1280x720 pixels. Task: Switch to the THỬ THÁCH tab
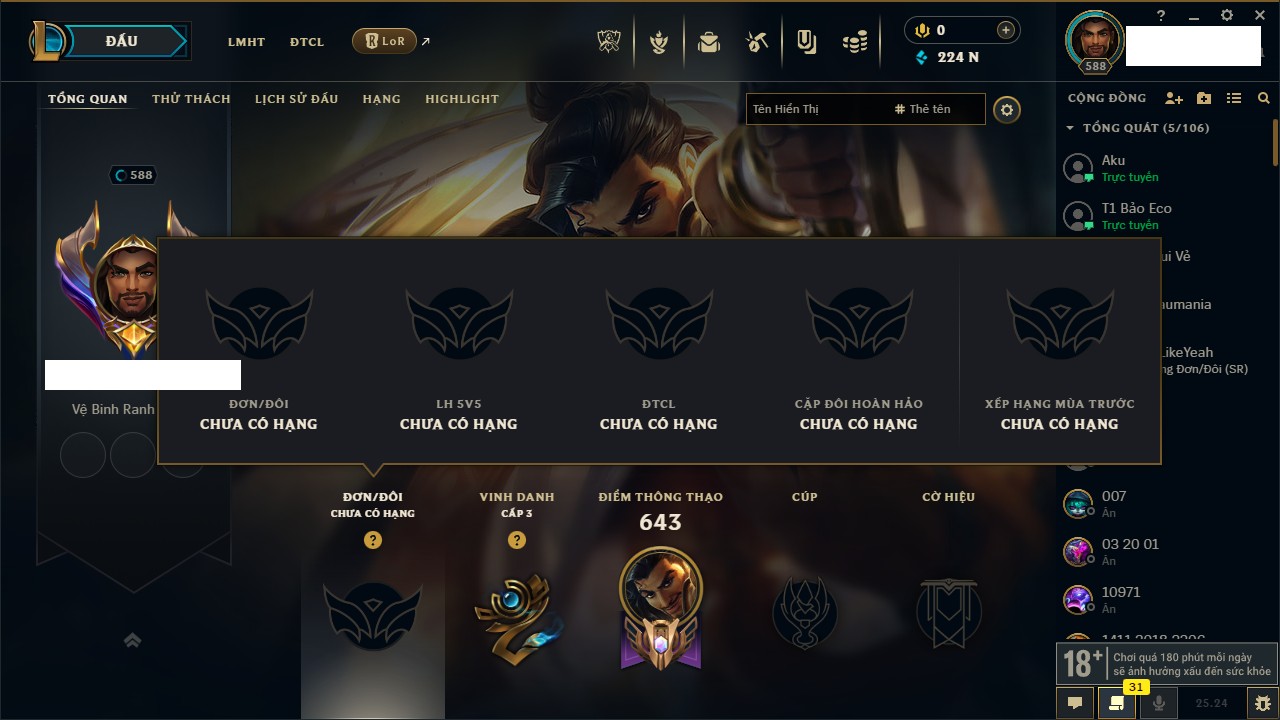pos(191,99)
